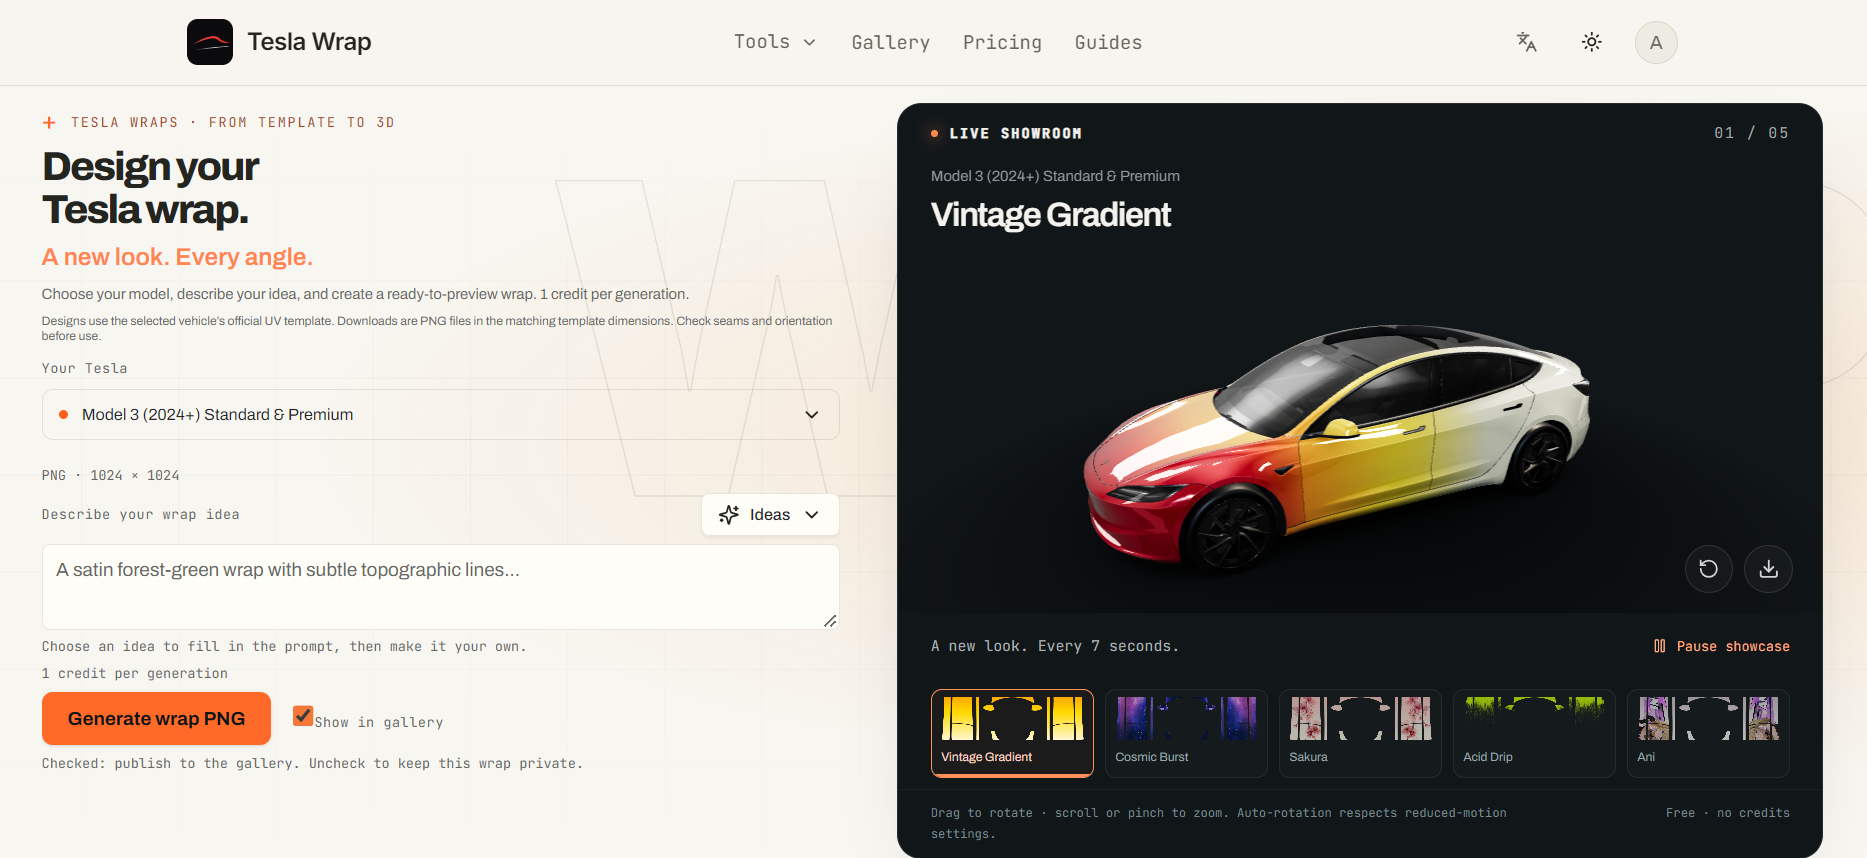The width and height of the screenshot is (1867, 858).
Task: Open the user avatar "A" menu
Action: click(1656, 43)
